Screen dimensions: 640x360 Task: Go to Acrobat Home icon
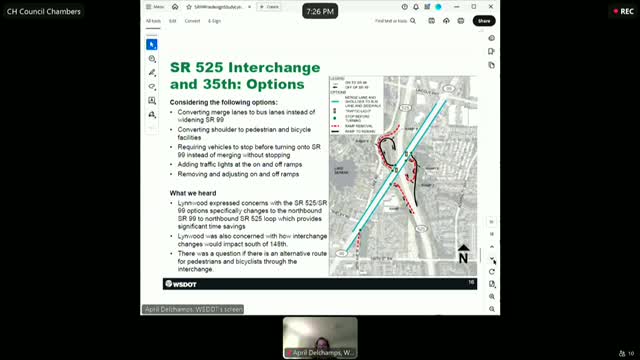pyautogui.click(x=175, y=7)
